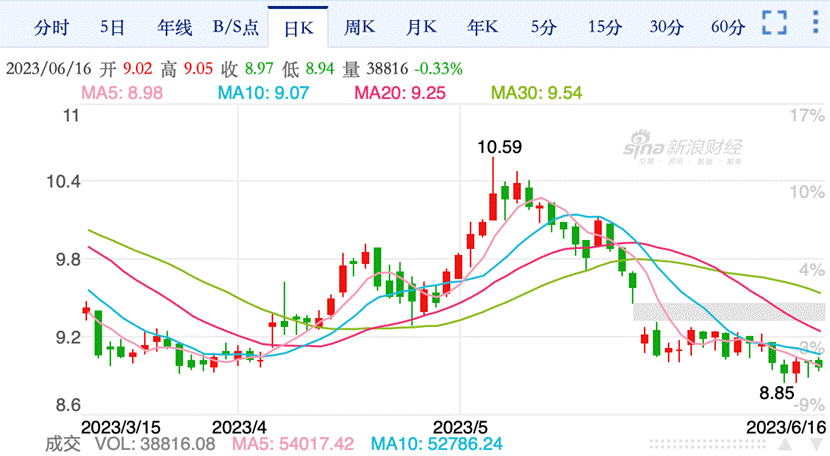Switch to the 年线 tab

175,27
